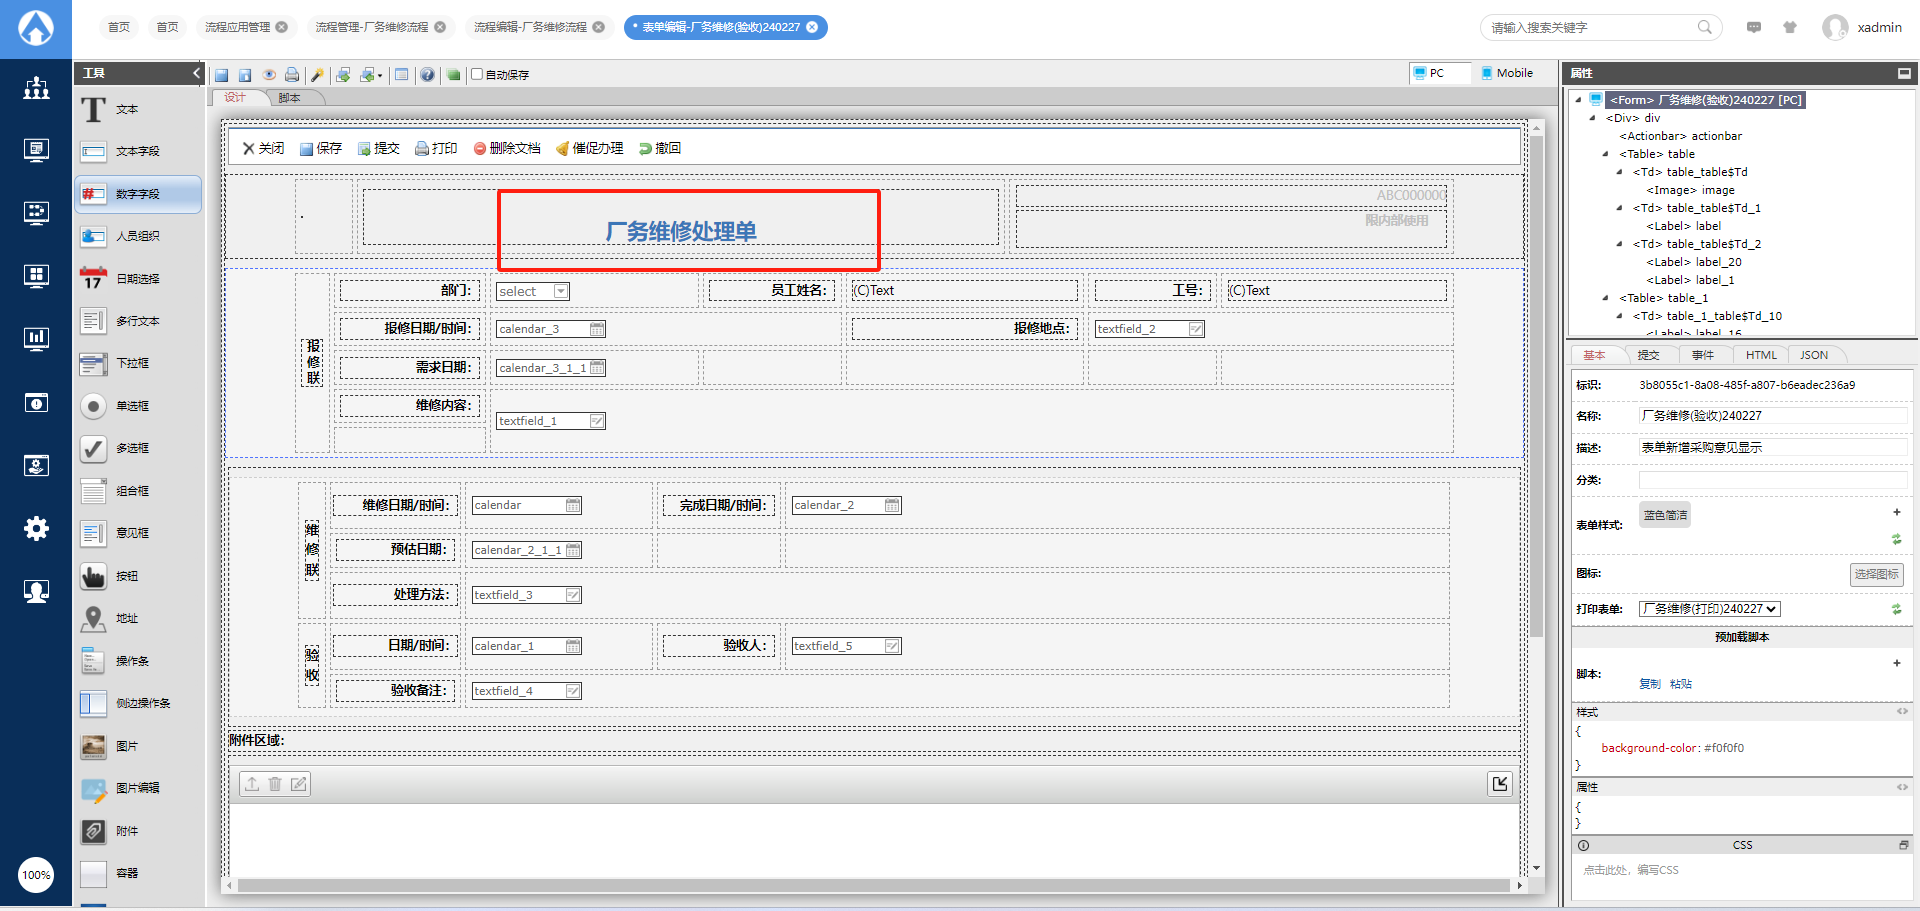Click the notification message icon near search
The height and width of the screenshot is (911, 1920).
pos(1754,27)
